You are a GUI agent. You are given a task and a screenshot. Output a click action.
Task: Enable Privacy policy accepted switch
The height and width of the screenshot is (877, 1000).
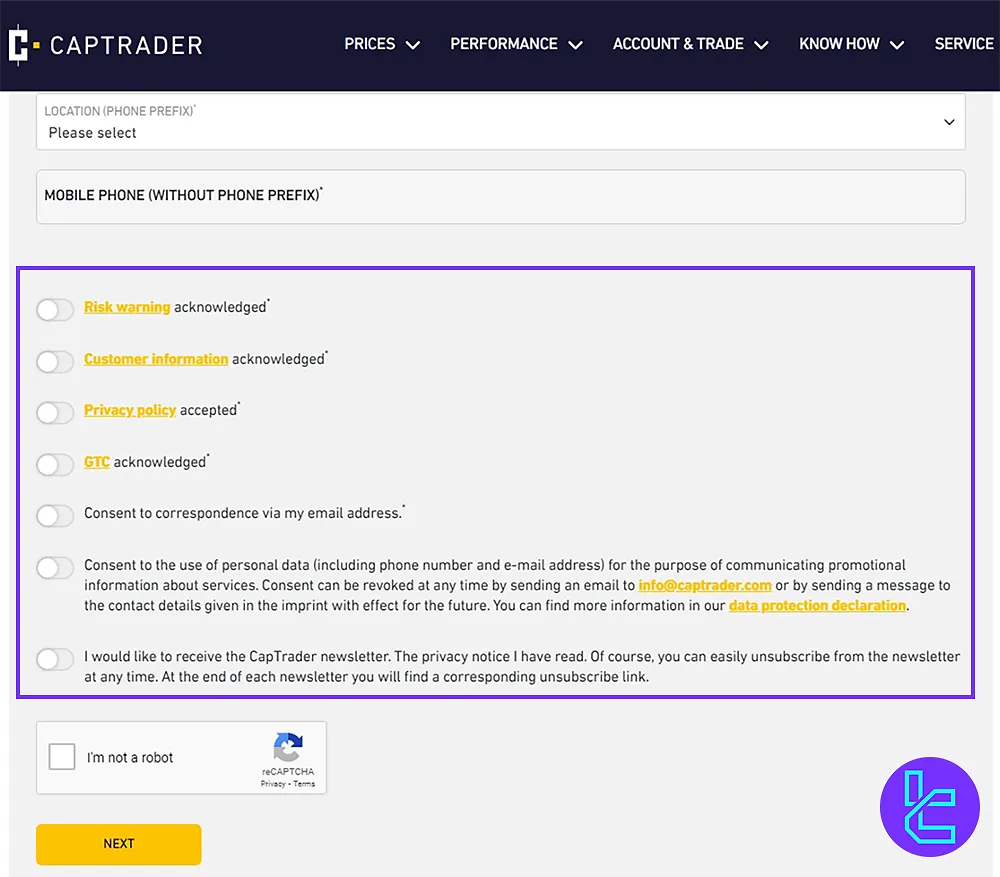55,413
